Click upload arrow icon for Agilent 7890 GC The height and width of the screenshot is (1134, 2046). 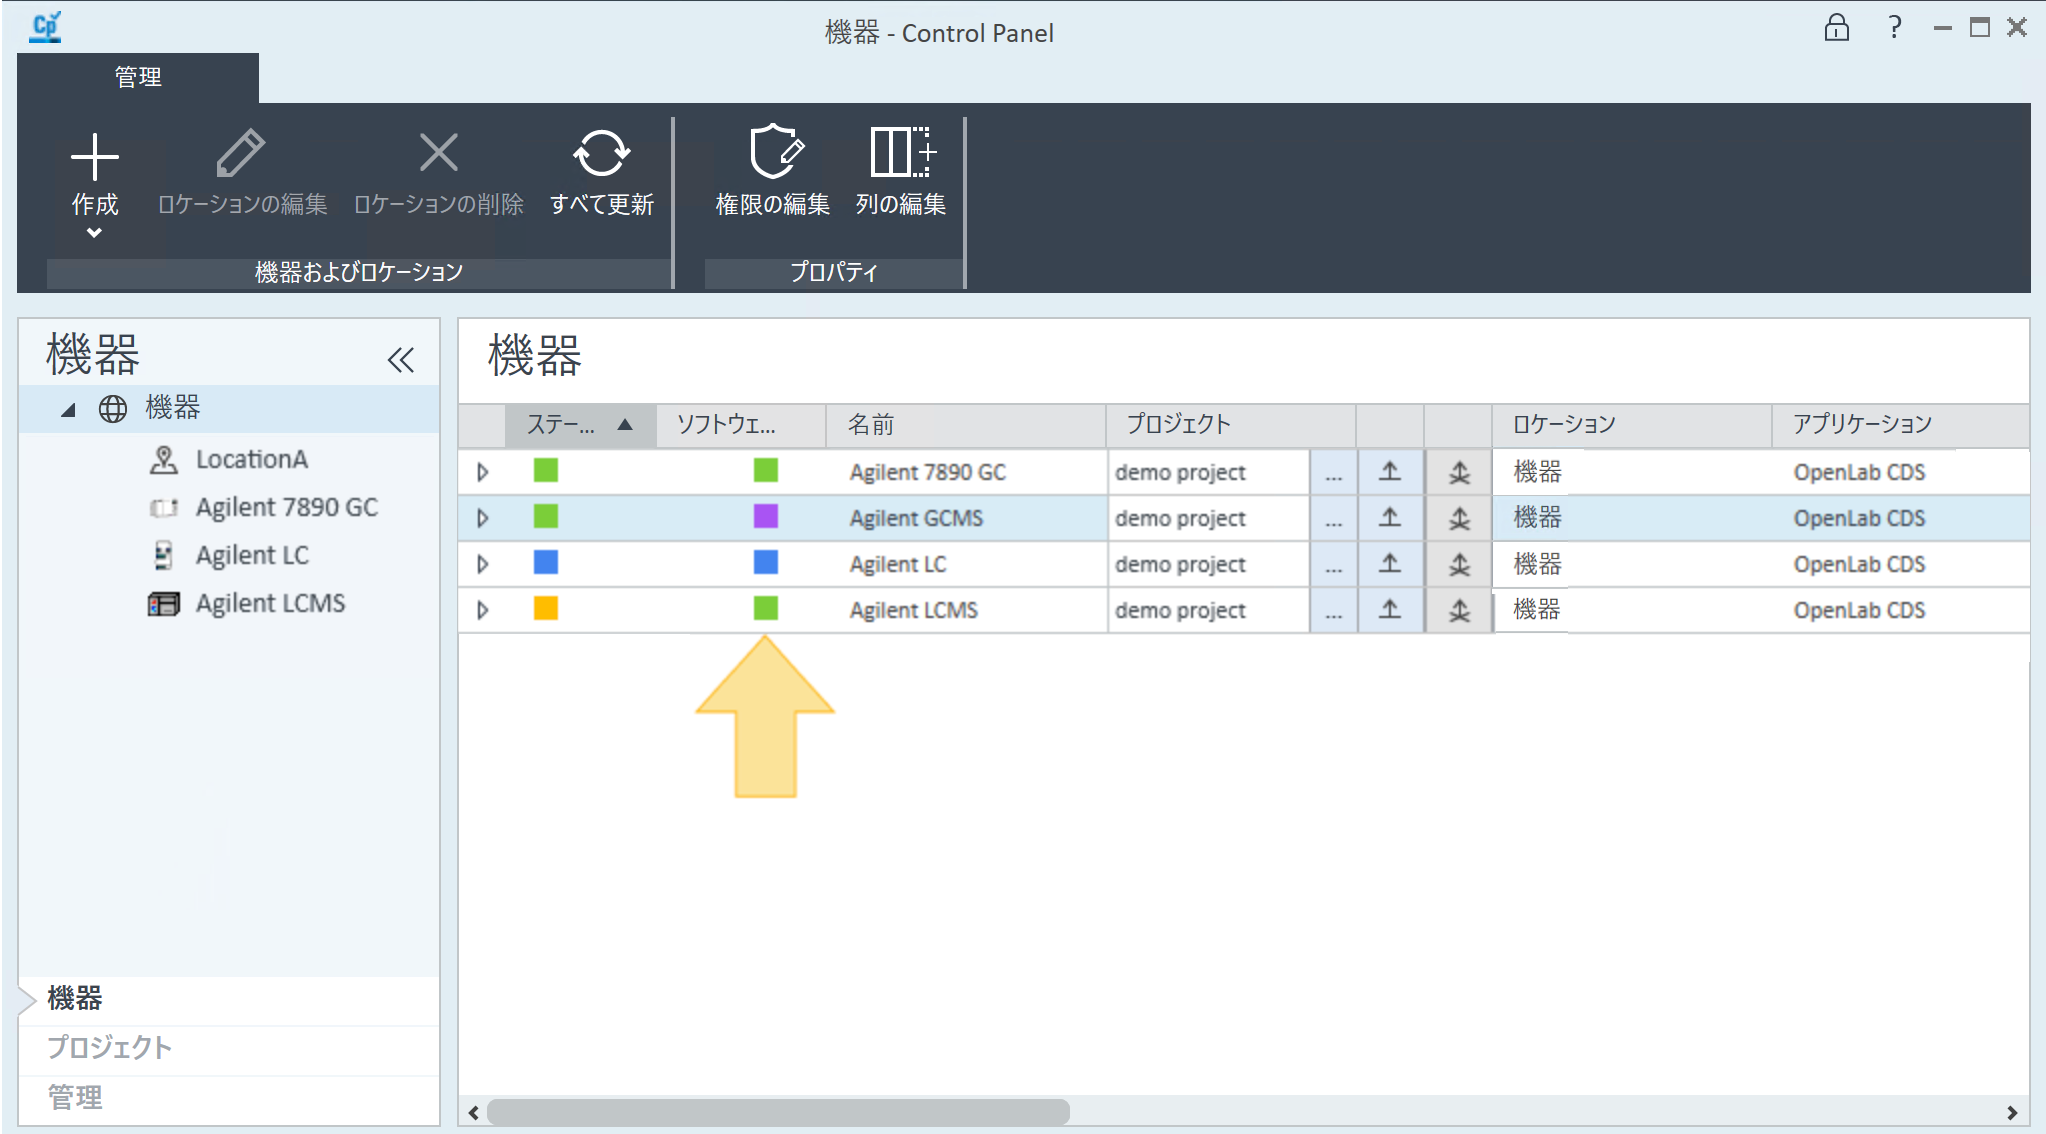click(1390, 472)
